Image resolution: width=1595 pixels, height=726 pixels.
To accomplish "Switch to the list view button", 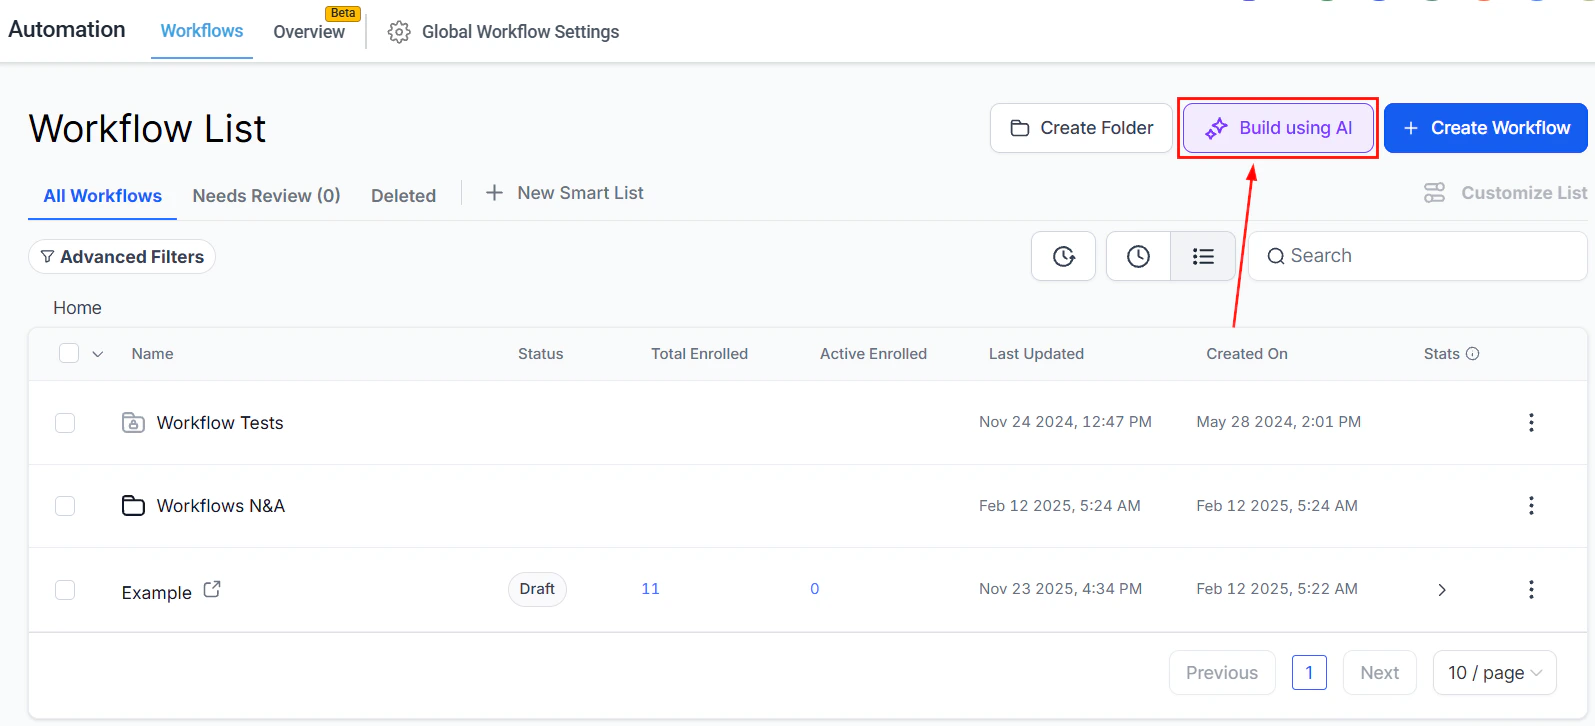I will [x=1203, y=257].
